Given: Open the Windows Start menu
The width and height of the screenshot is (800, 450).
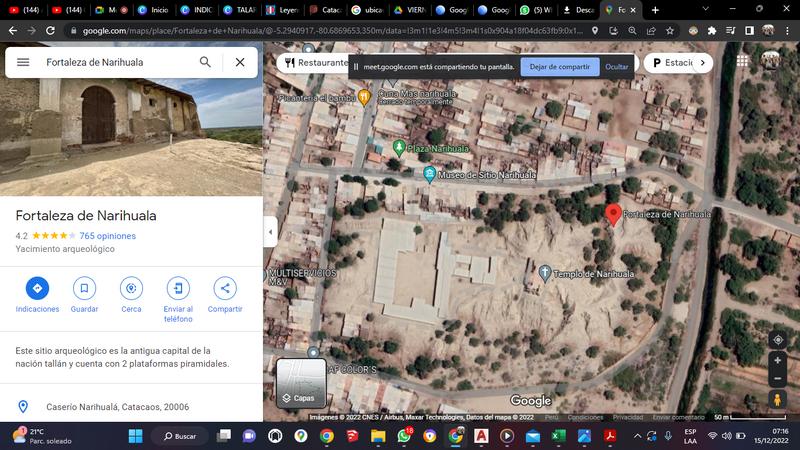Looking at the screenshot, I should coord(136,436).
